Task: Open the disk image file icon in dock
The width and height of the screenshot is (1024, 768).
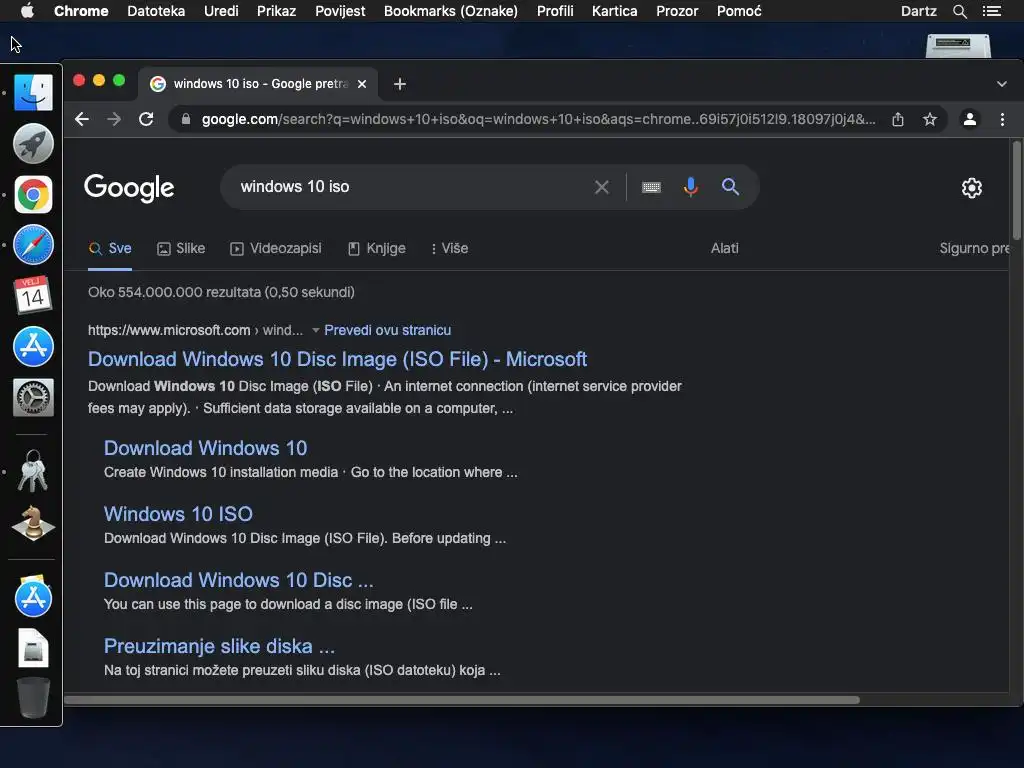Action: [x=33, y=648]
